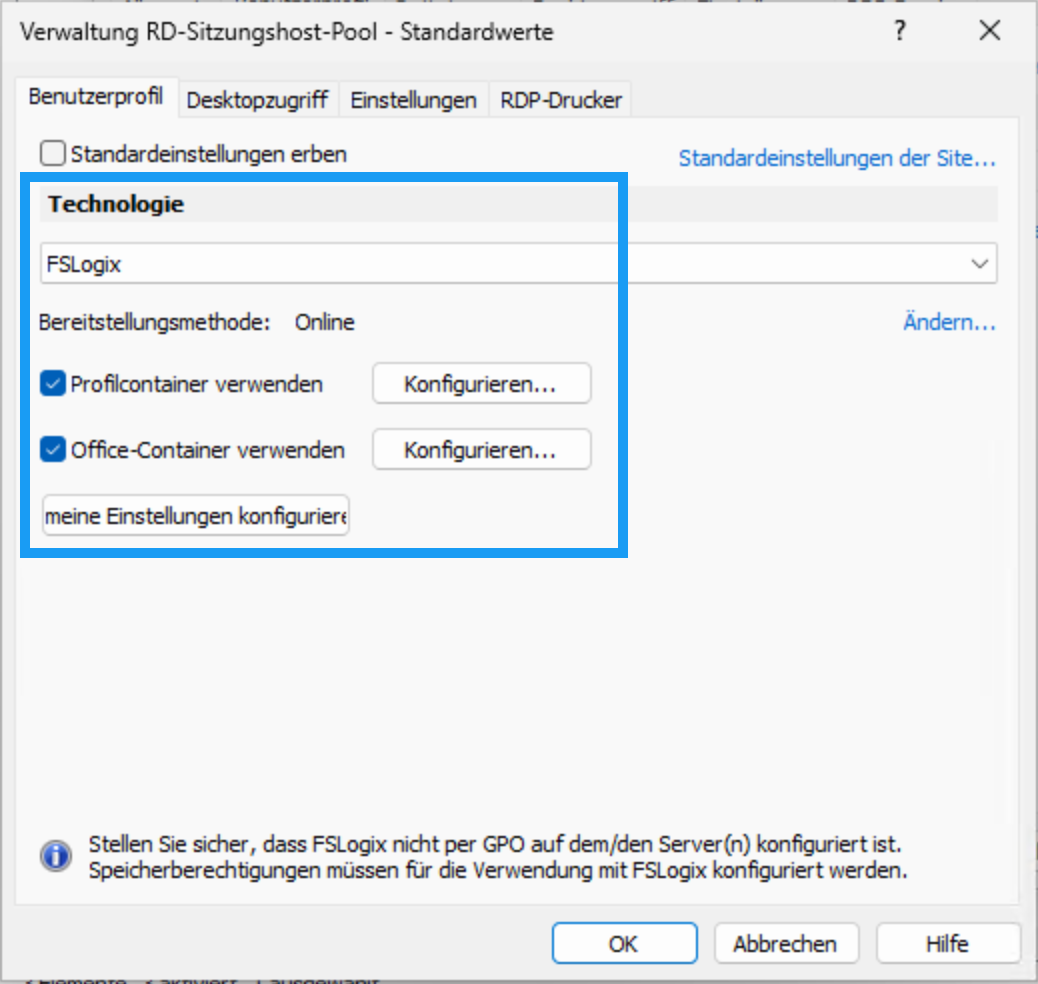Confirm the dialog with OK
Screen dimensions: 1038x984
click(624, 943)
